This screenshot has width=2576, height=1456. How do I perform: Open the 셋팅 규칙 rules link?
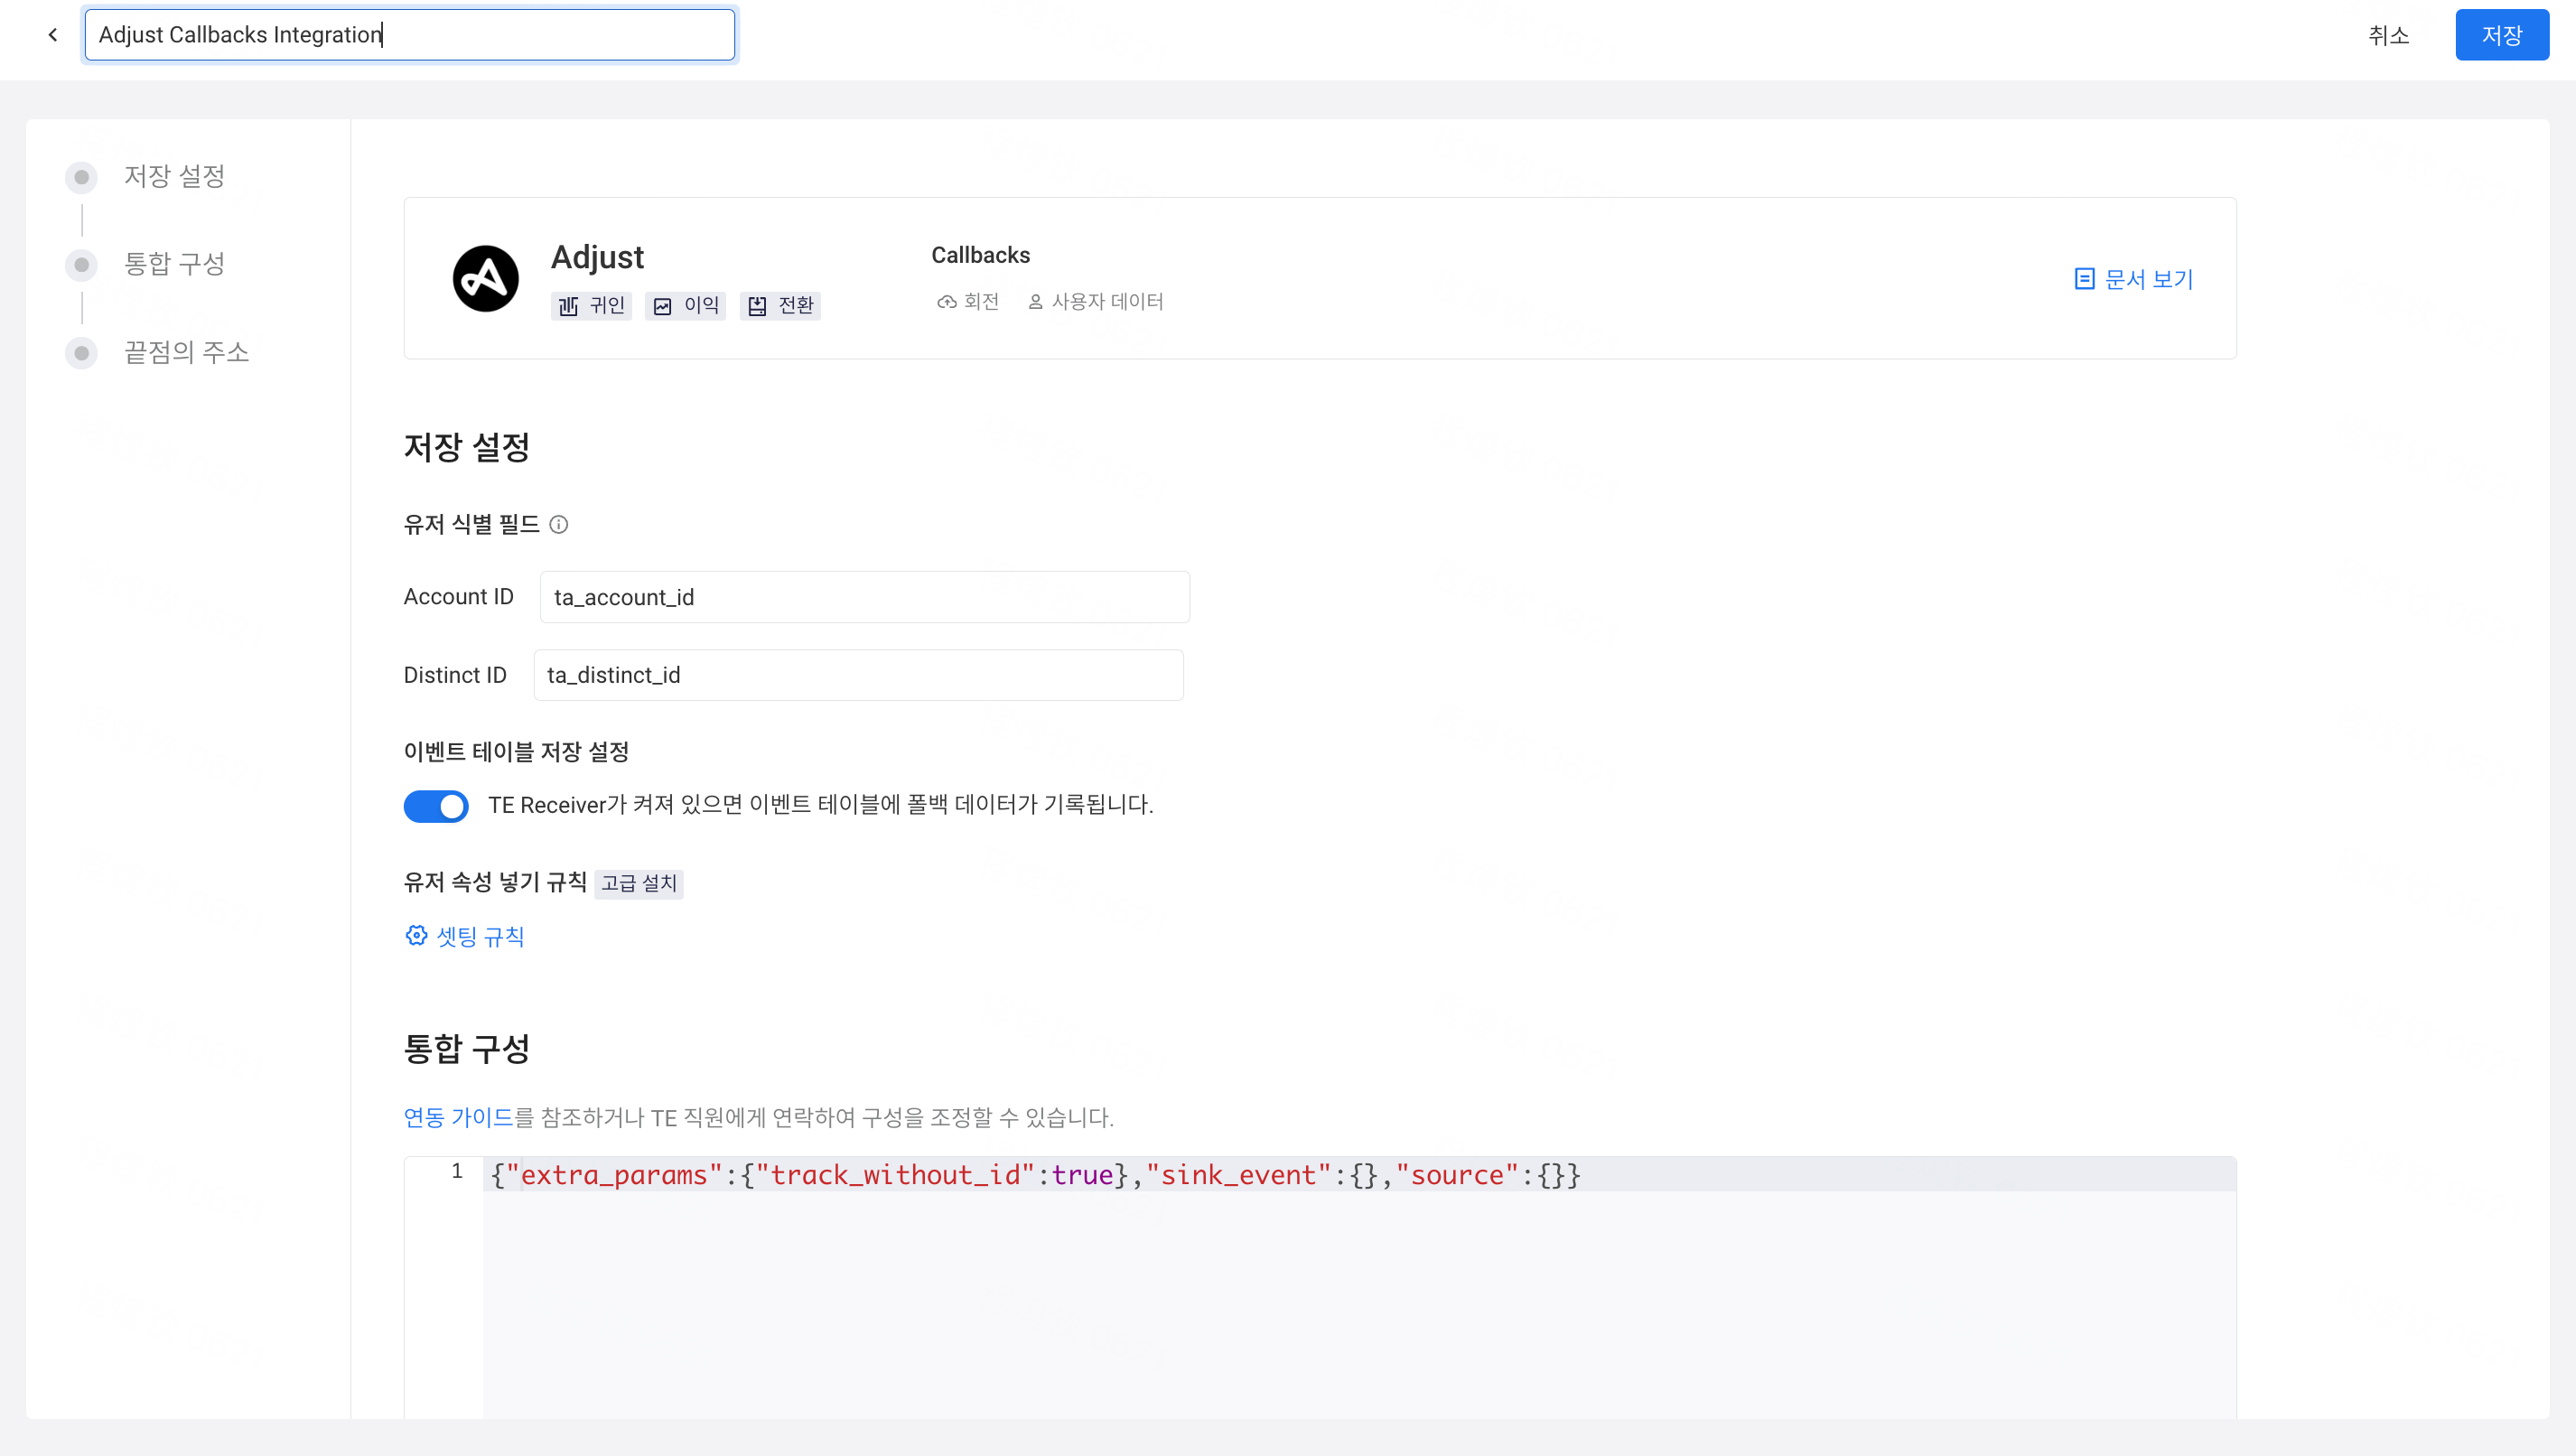tap(480, 936)
